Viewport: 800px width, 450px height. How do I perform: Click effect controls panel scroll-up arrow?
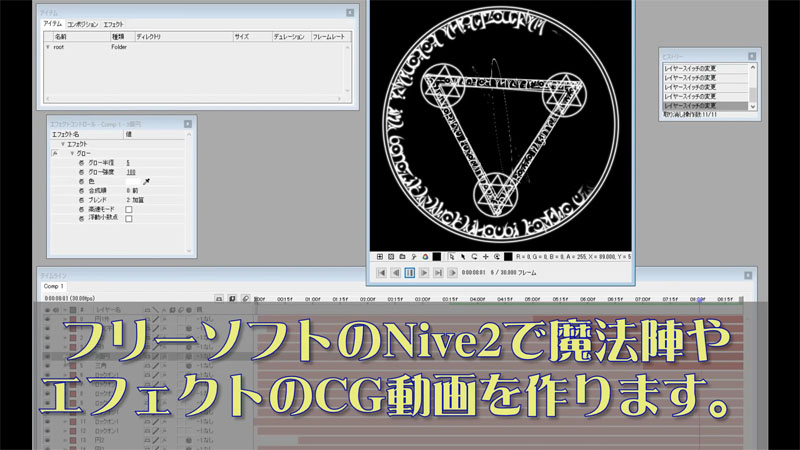[189, 134]
